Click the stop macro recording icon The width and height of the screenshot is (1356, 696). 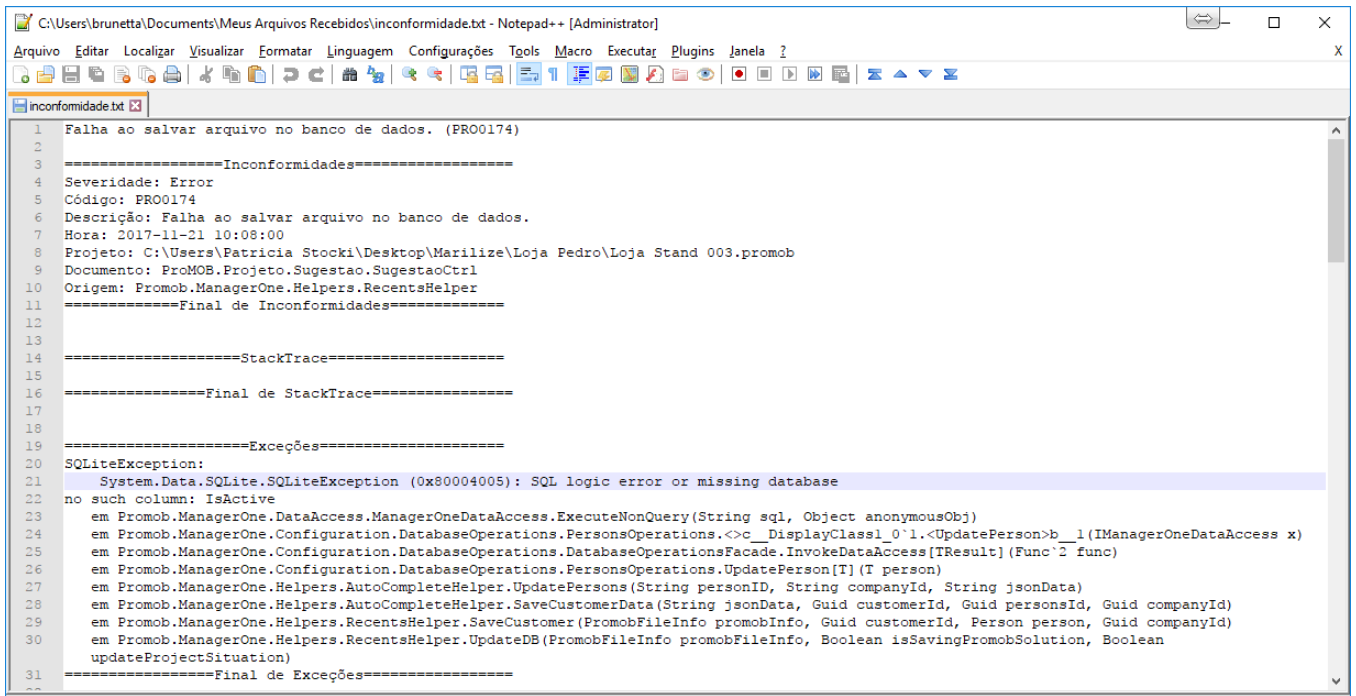pyautogui.click(x=764, y=74)
